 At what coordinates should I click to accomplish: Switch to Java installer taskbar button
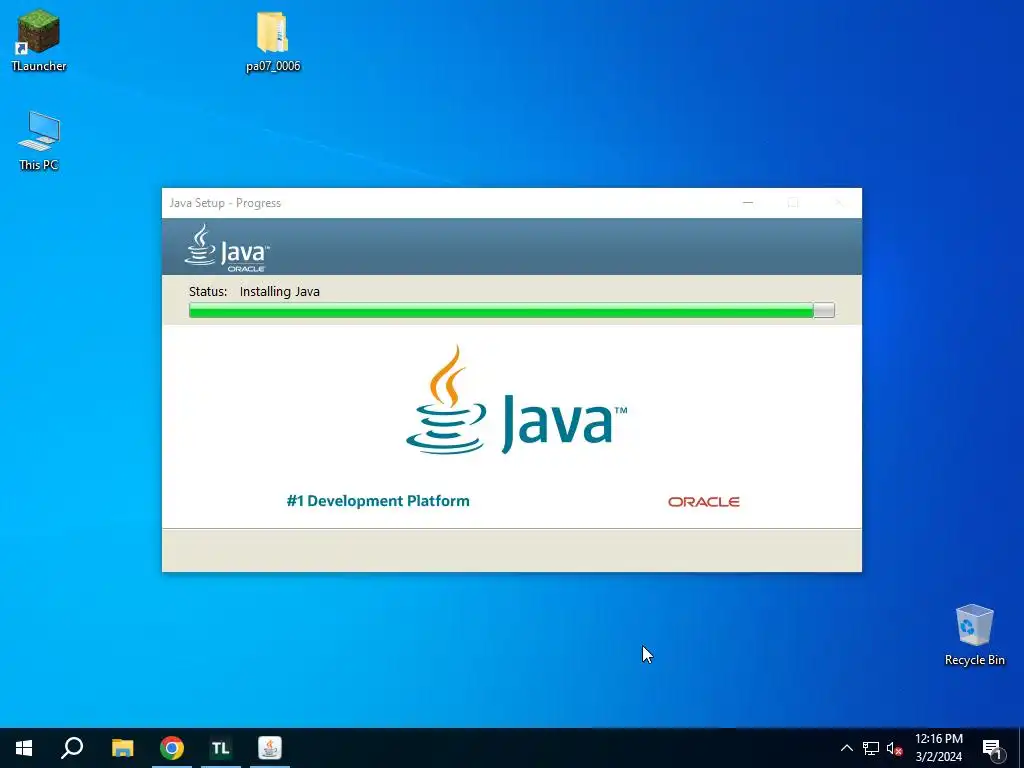click(x=270, y=748)
